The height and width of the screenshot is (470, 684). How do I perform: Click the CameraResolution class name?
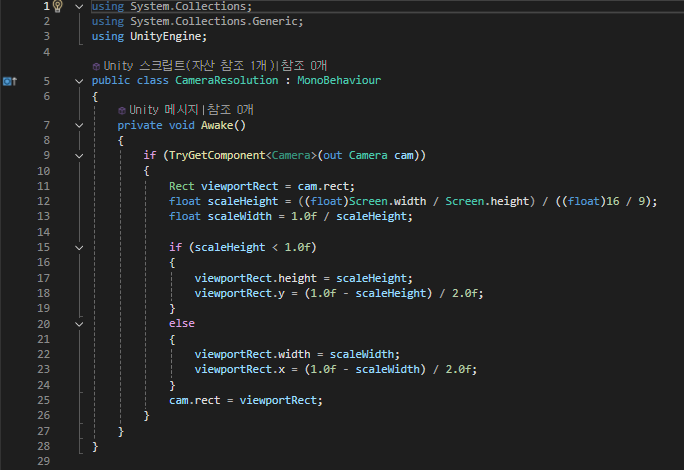226,80
